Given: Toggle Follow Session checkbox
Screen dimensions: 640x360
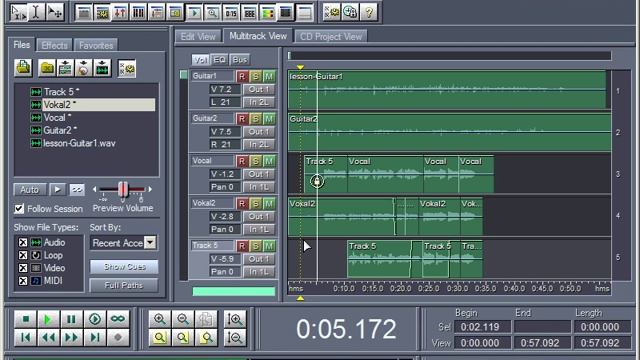Looking at the screenshot, I should click(x=19, y=209).
